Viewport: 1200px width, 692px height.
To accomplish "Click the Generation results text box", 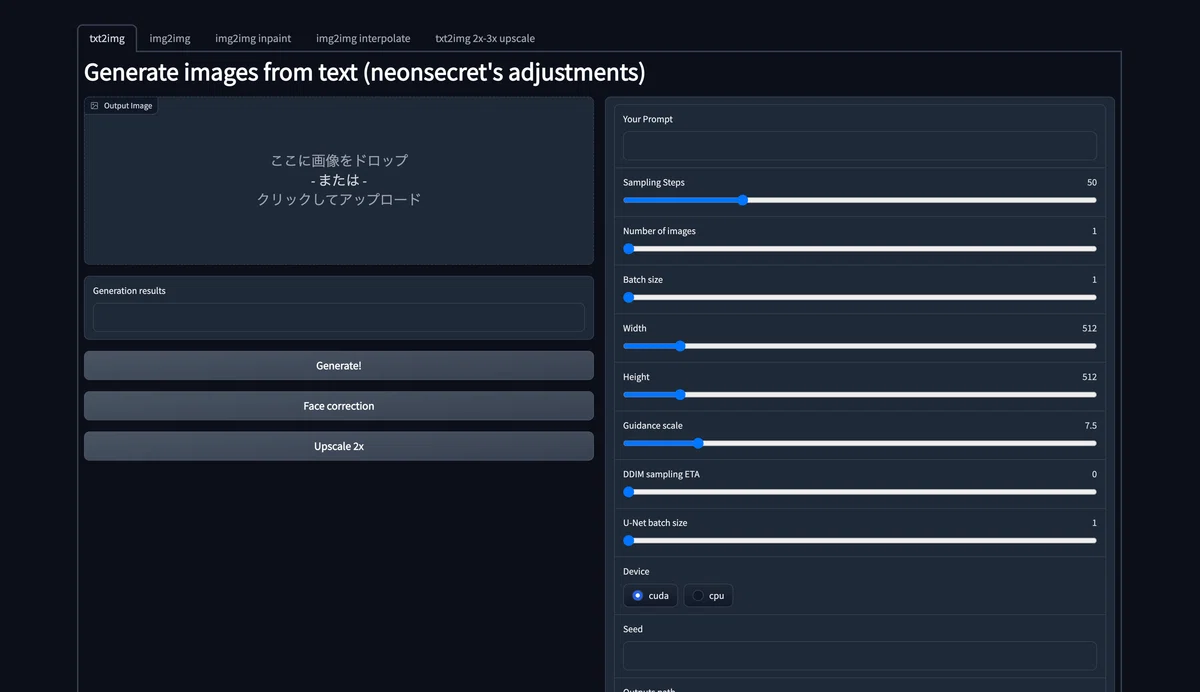I will point(339,317).
